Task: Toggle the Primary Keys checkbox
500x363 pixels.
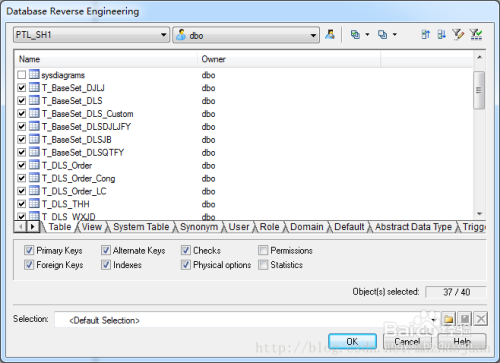Action: point(29,250)
